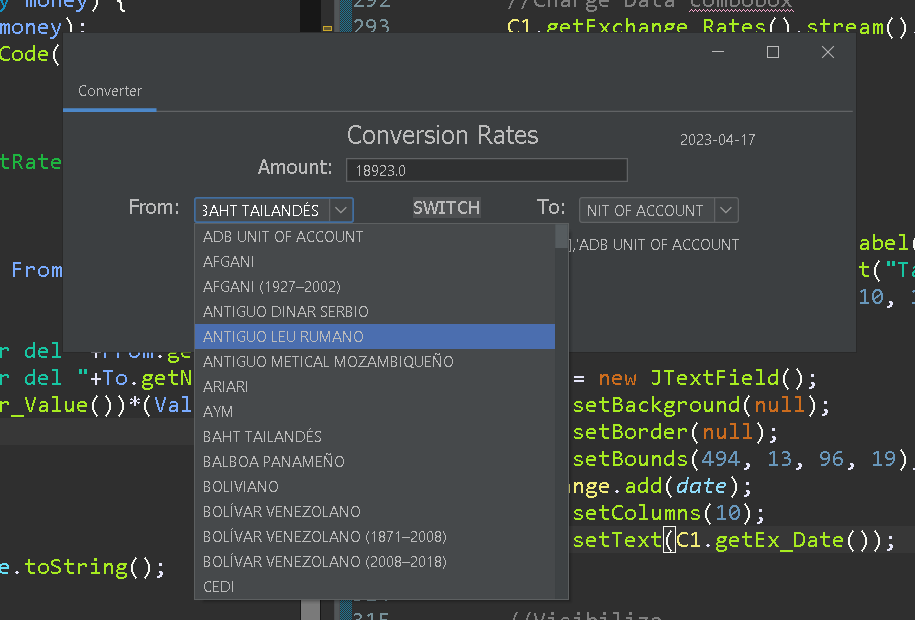The height and width of the screenshot is (620, 915).
Task: Select BALBOA PANAMEÑO currency option
Action: click(x=272, y=461)
